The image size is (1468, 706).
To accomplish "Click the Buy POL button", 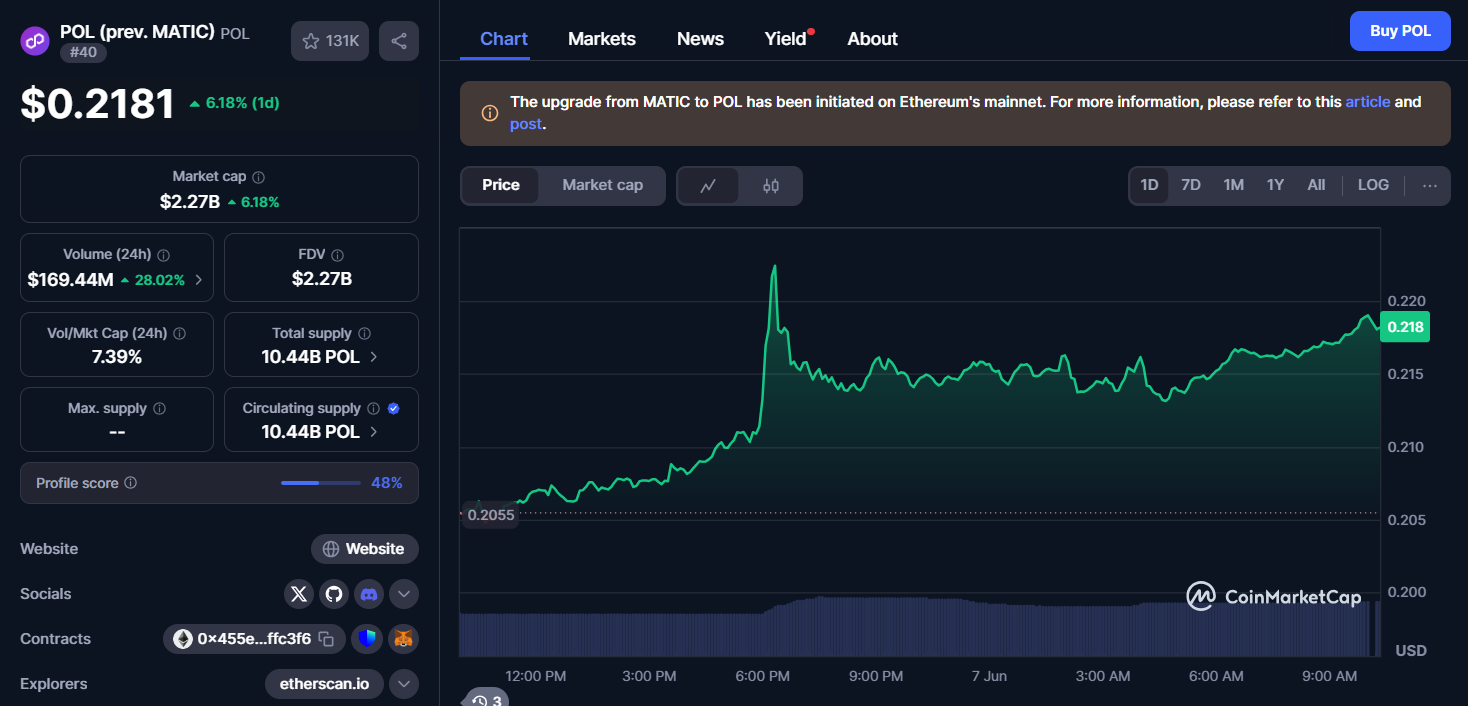I will click(x=1399, y=31).
